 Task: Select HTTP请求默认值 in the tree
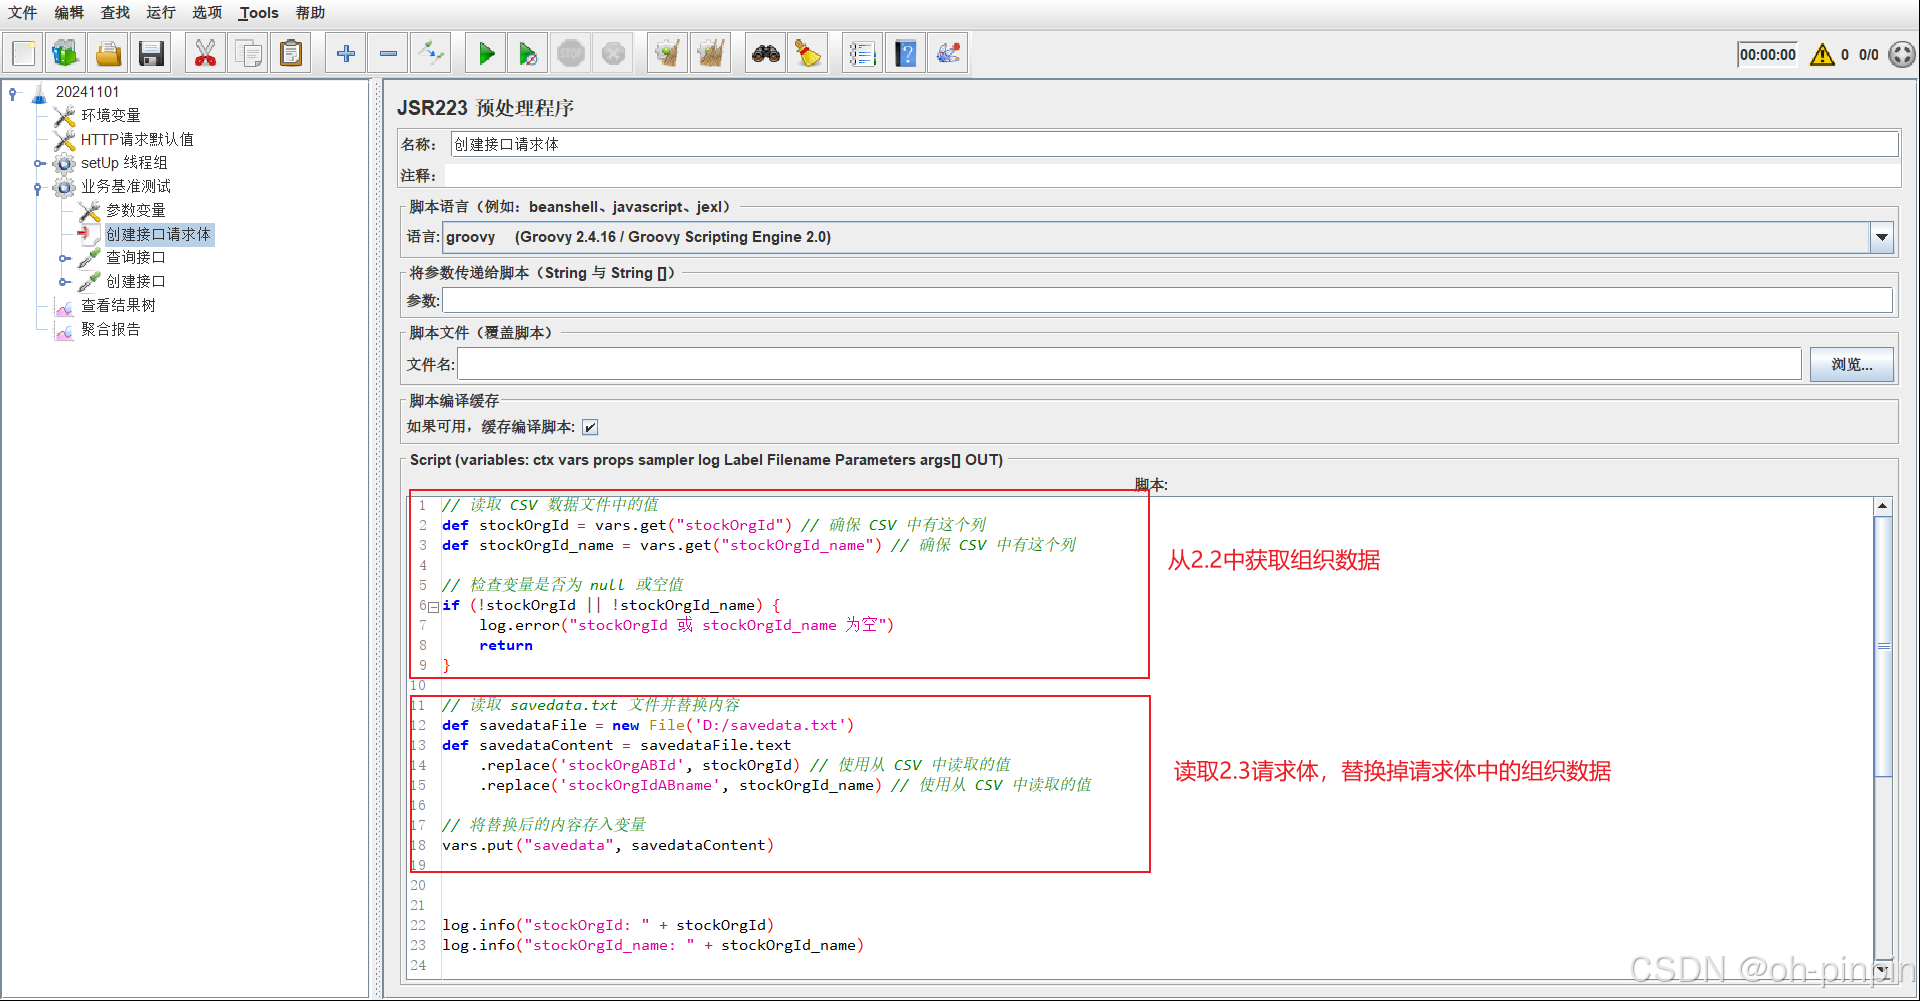pyautogui.click(x=137, y=140)
